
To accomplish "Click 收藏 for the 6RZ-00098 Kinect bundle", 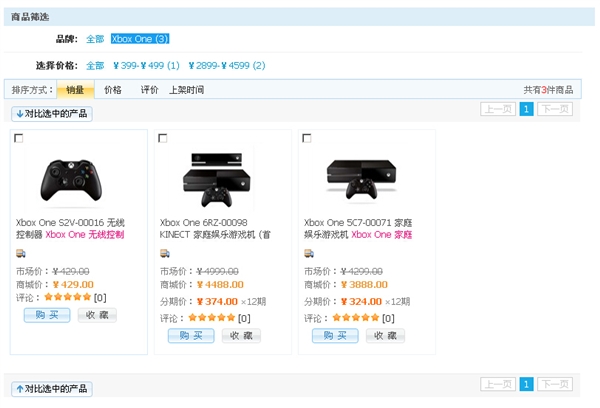I will tap(241, 336).
